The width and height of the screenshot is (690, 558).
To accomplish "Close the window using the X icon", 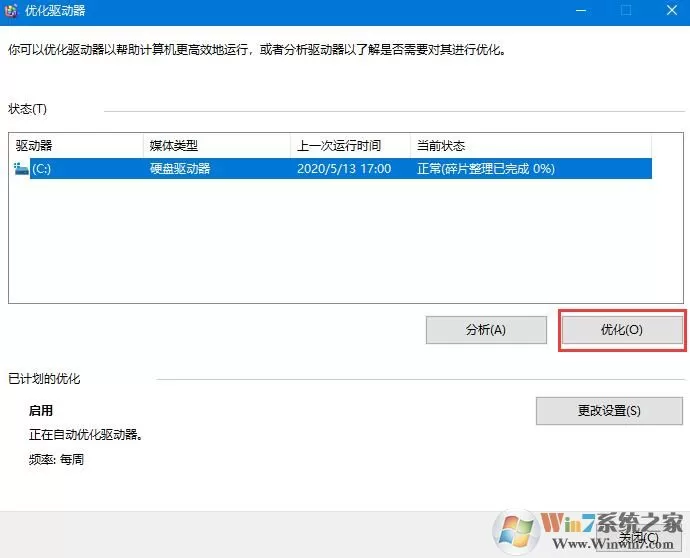I will (672, 11).
